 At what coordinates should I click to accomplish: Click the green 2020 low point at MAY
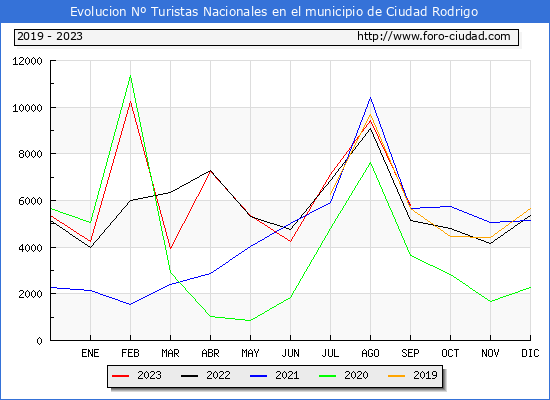(250, 320)
